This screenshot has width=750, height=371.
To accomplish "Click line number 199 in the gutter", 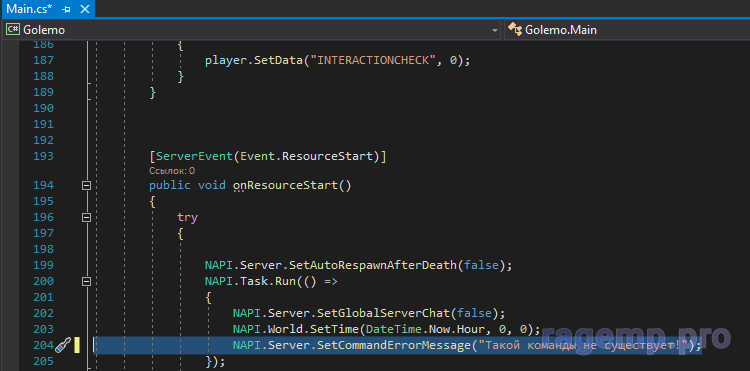I will [x=43, y=265].
